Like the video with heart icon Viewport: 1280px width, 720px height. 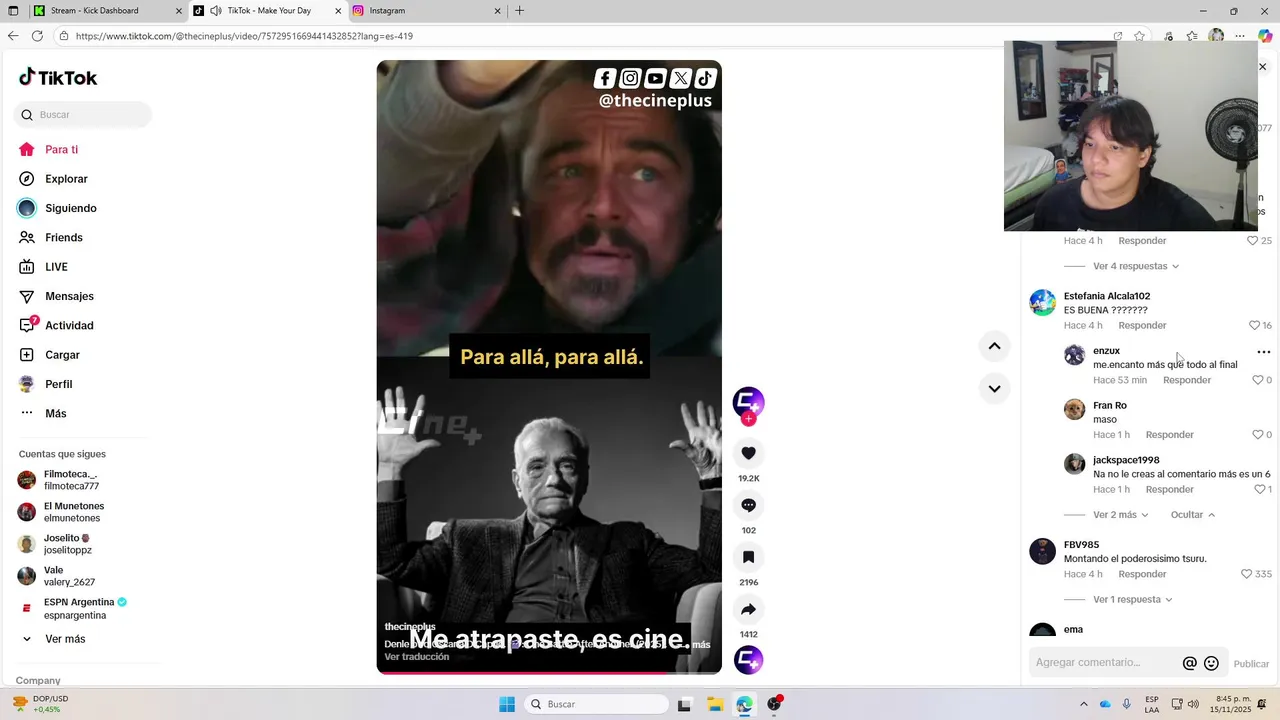(x=748, y=453)
